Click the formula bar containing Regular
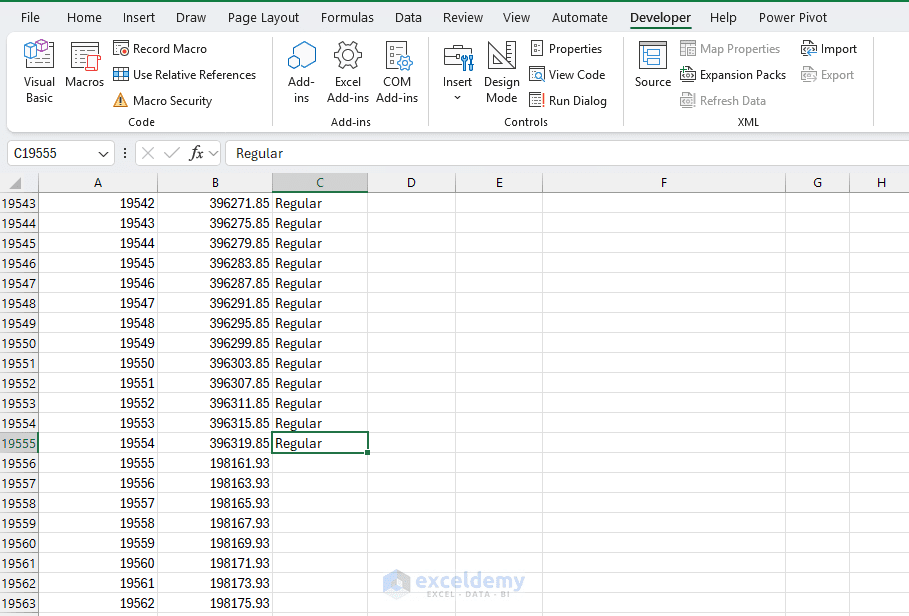909x616 pixels. click(x=567, y=154)
